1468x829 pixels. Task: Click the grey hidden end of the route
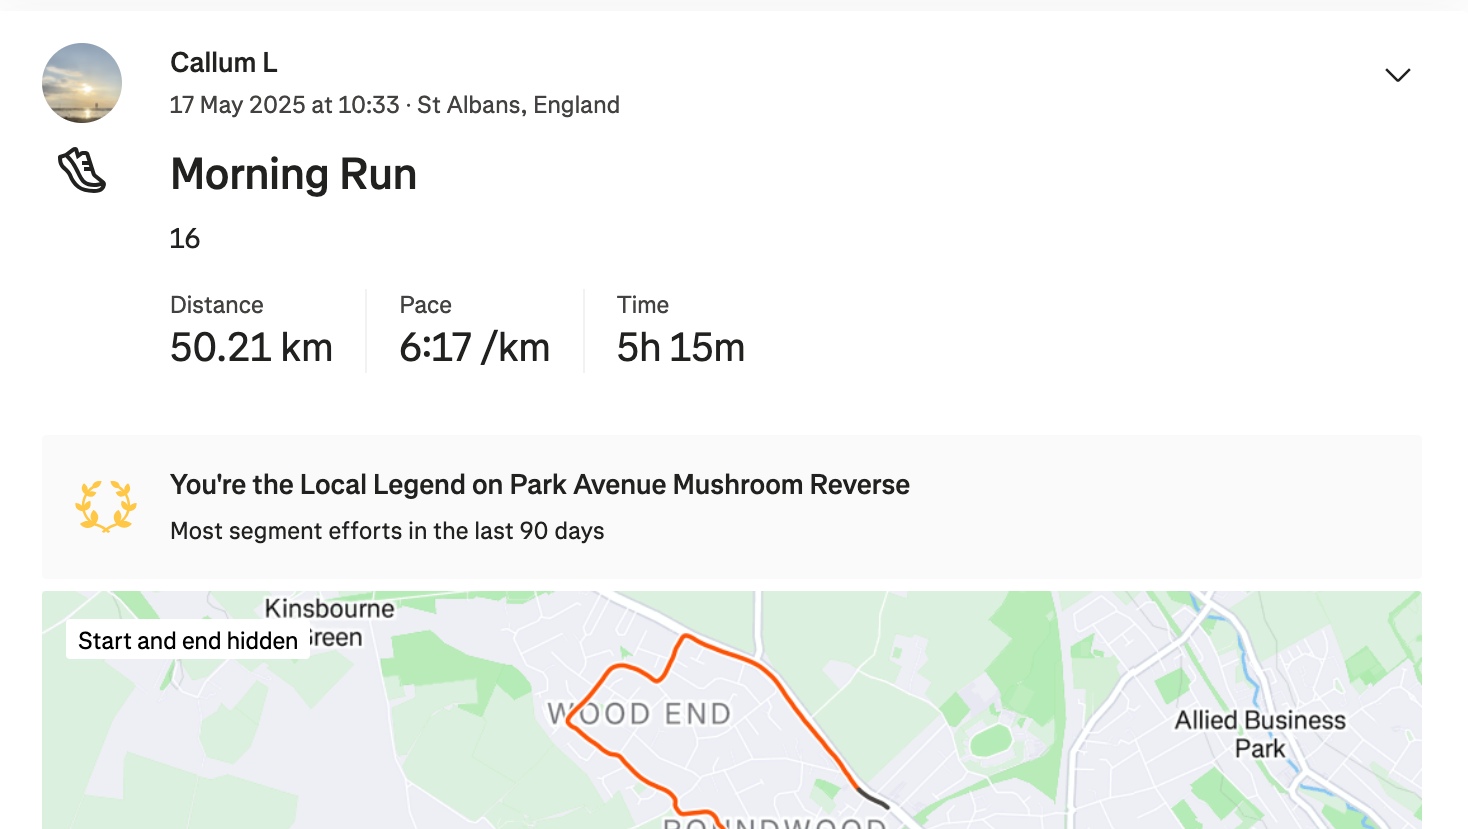click(x=873, y=798)
